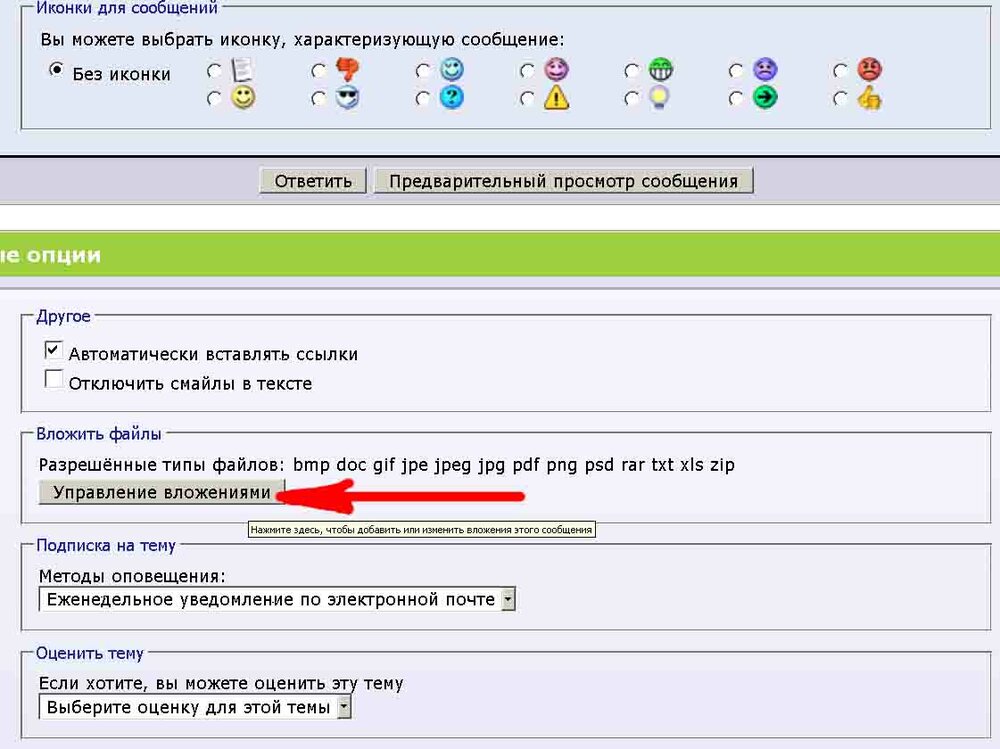Pick the purple sad face icon

(765, 70)
